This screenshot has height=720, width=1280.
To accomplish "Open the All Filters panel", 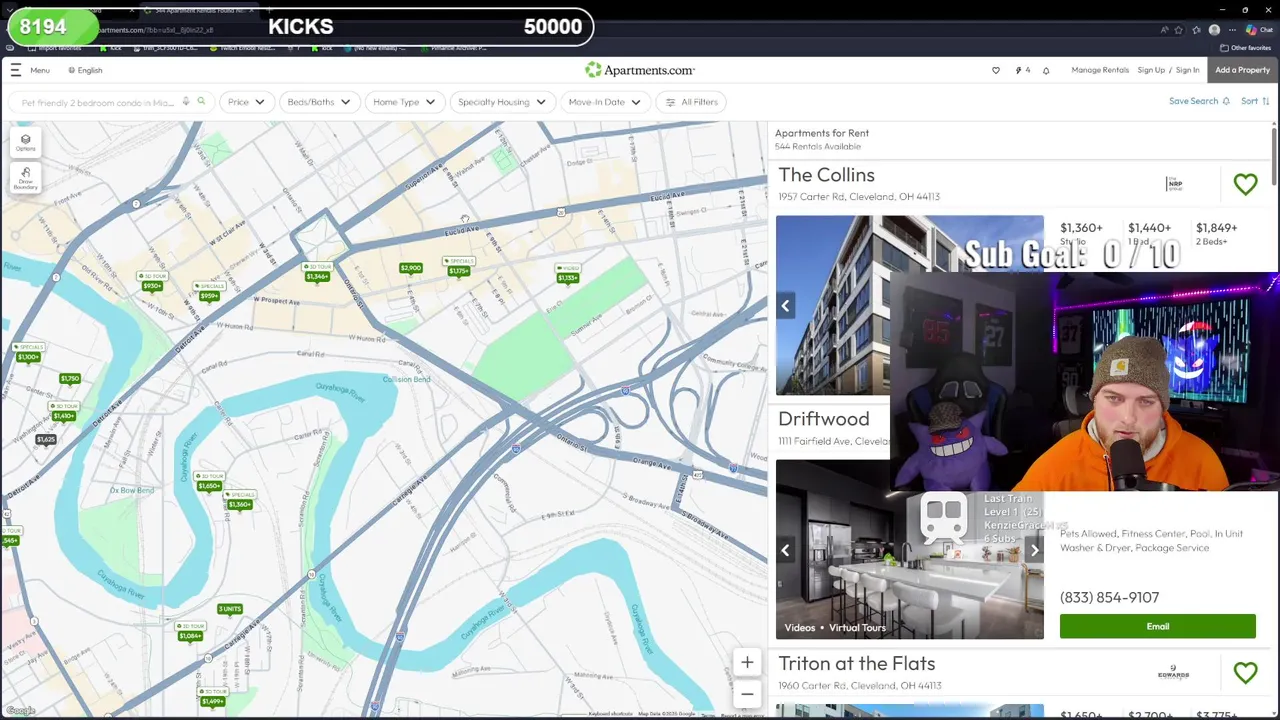I will click(691, 102).
